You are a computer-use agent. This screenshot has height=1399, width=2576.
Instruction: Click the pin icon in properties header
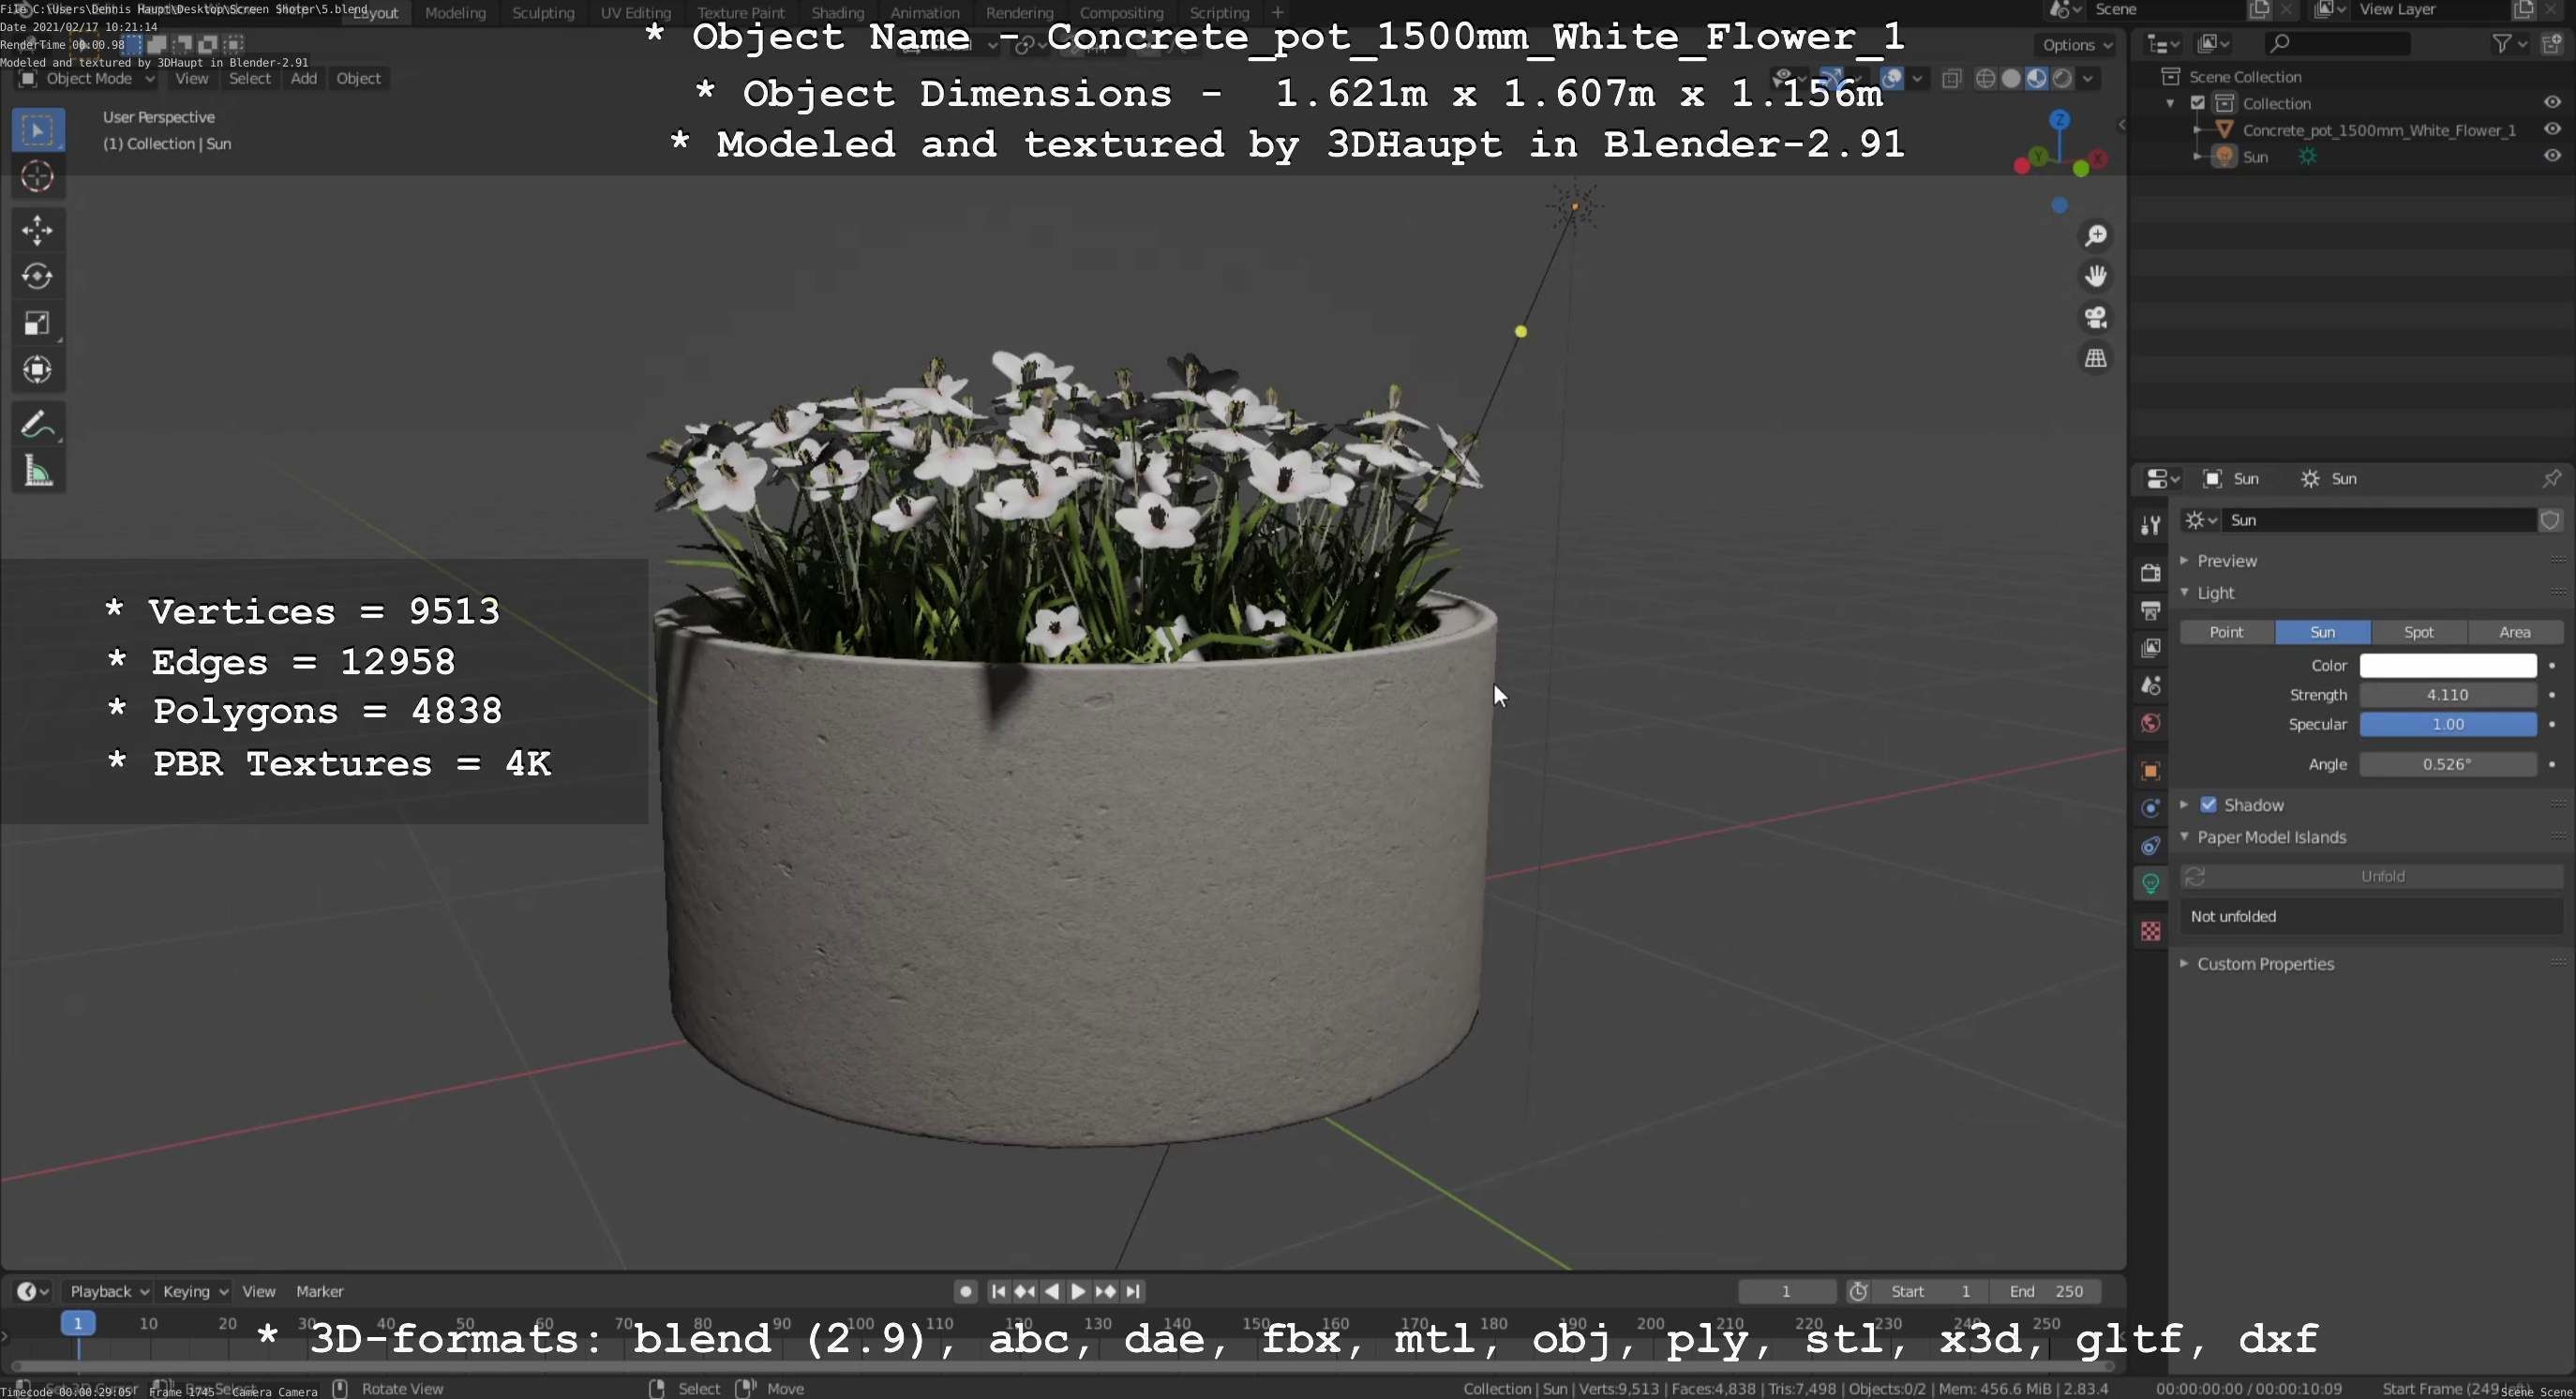pyautogui.click(x=2551, y=478)
